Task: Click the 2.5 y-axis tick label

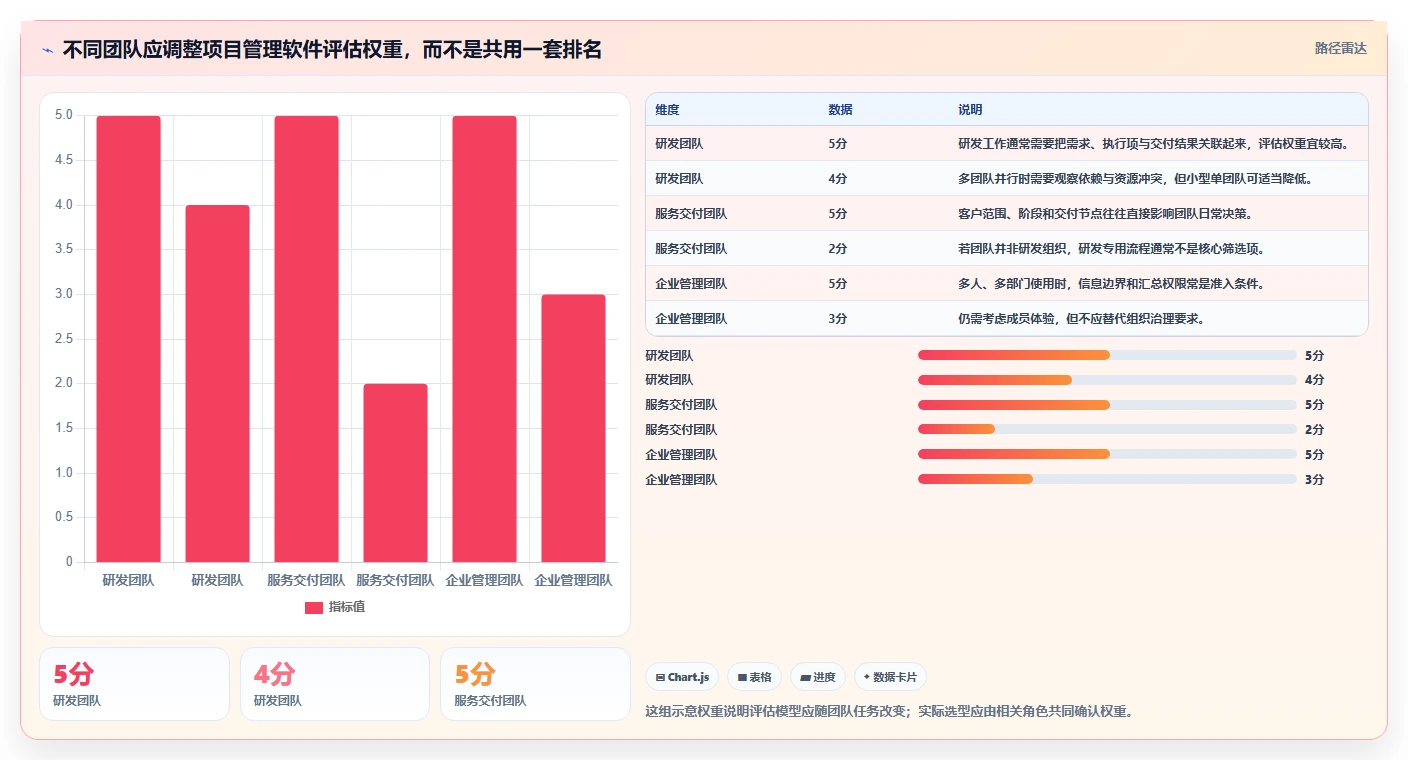Action: click(x=63, y=339)
